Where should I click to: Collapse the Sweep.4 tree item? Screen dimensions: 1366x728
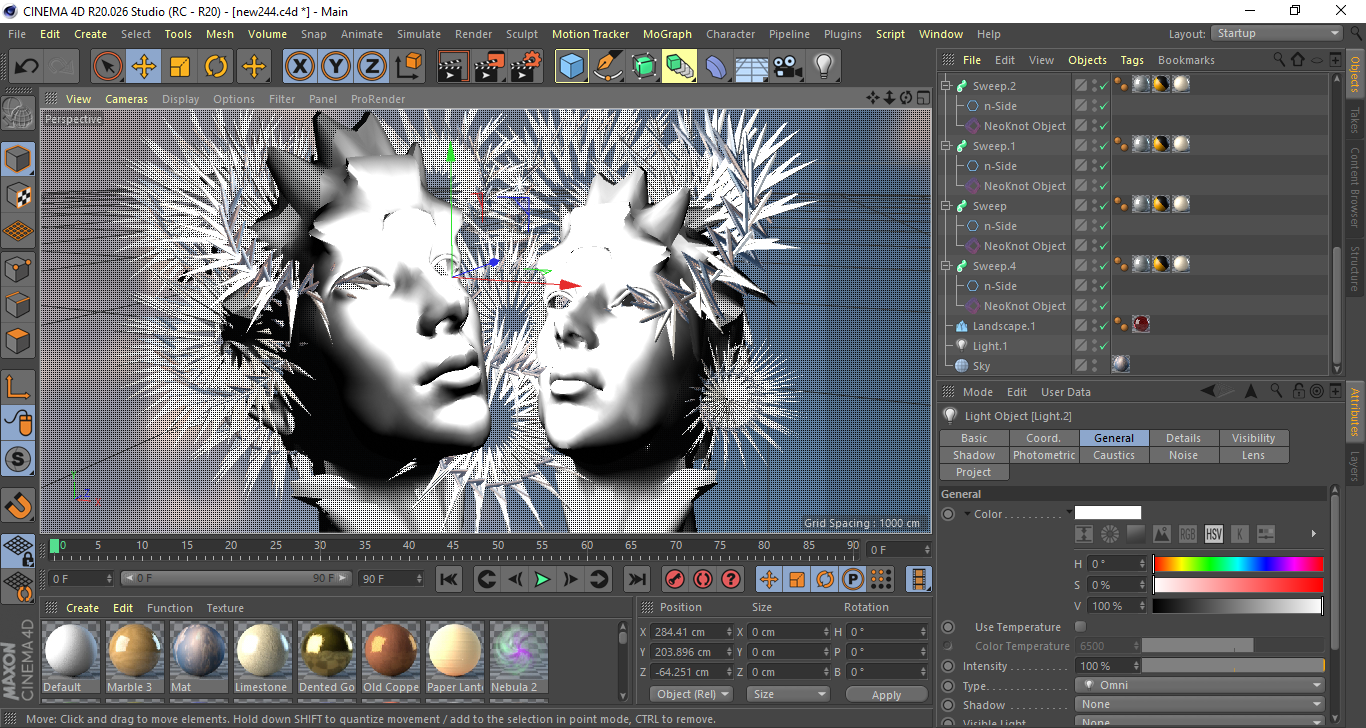pos(946,266)
